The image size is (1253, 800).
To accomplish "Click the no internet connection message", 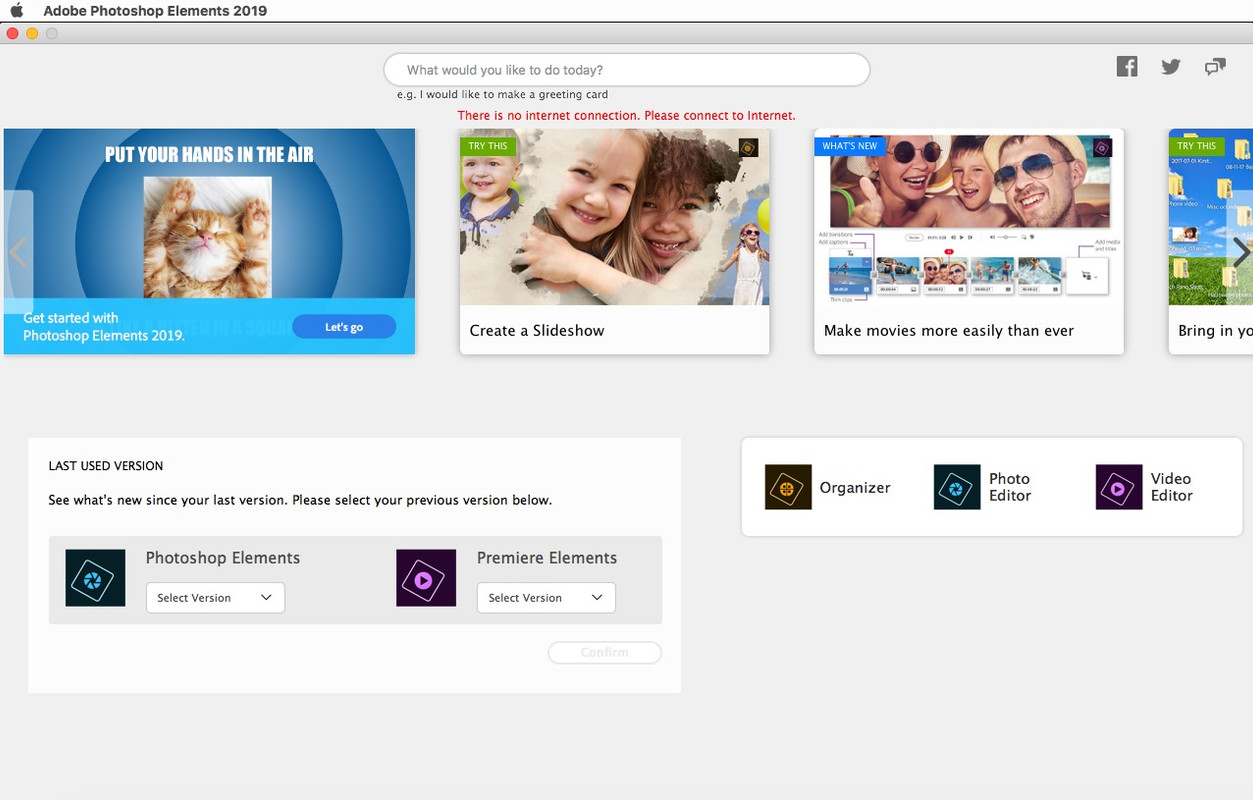I will click(627, 116).
